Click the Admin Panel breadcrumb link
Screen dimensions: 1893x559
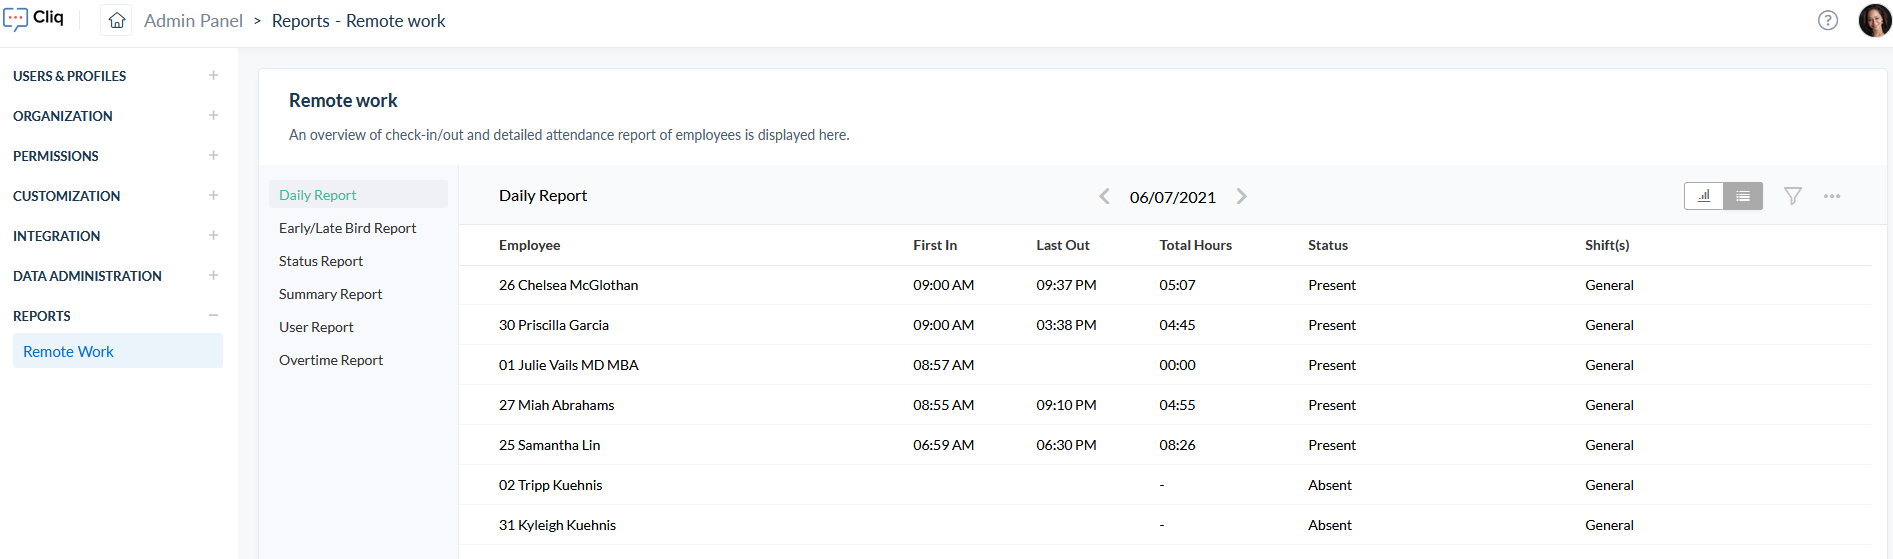[x=193, y=21]
